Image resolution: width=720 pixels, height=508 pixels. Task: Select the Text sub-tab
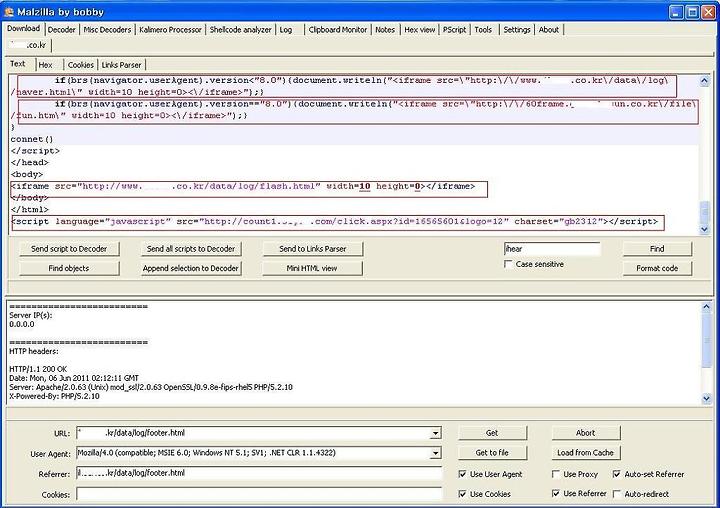click(18, 64)
